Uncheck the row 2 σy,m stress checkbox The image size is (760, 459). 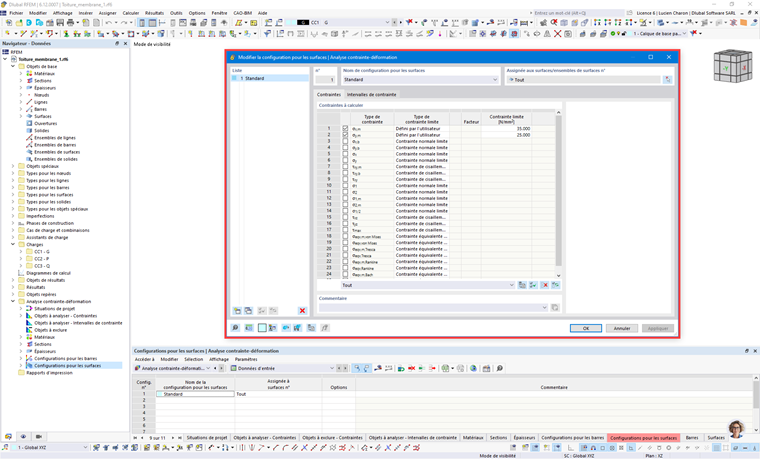coord(345,135)
